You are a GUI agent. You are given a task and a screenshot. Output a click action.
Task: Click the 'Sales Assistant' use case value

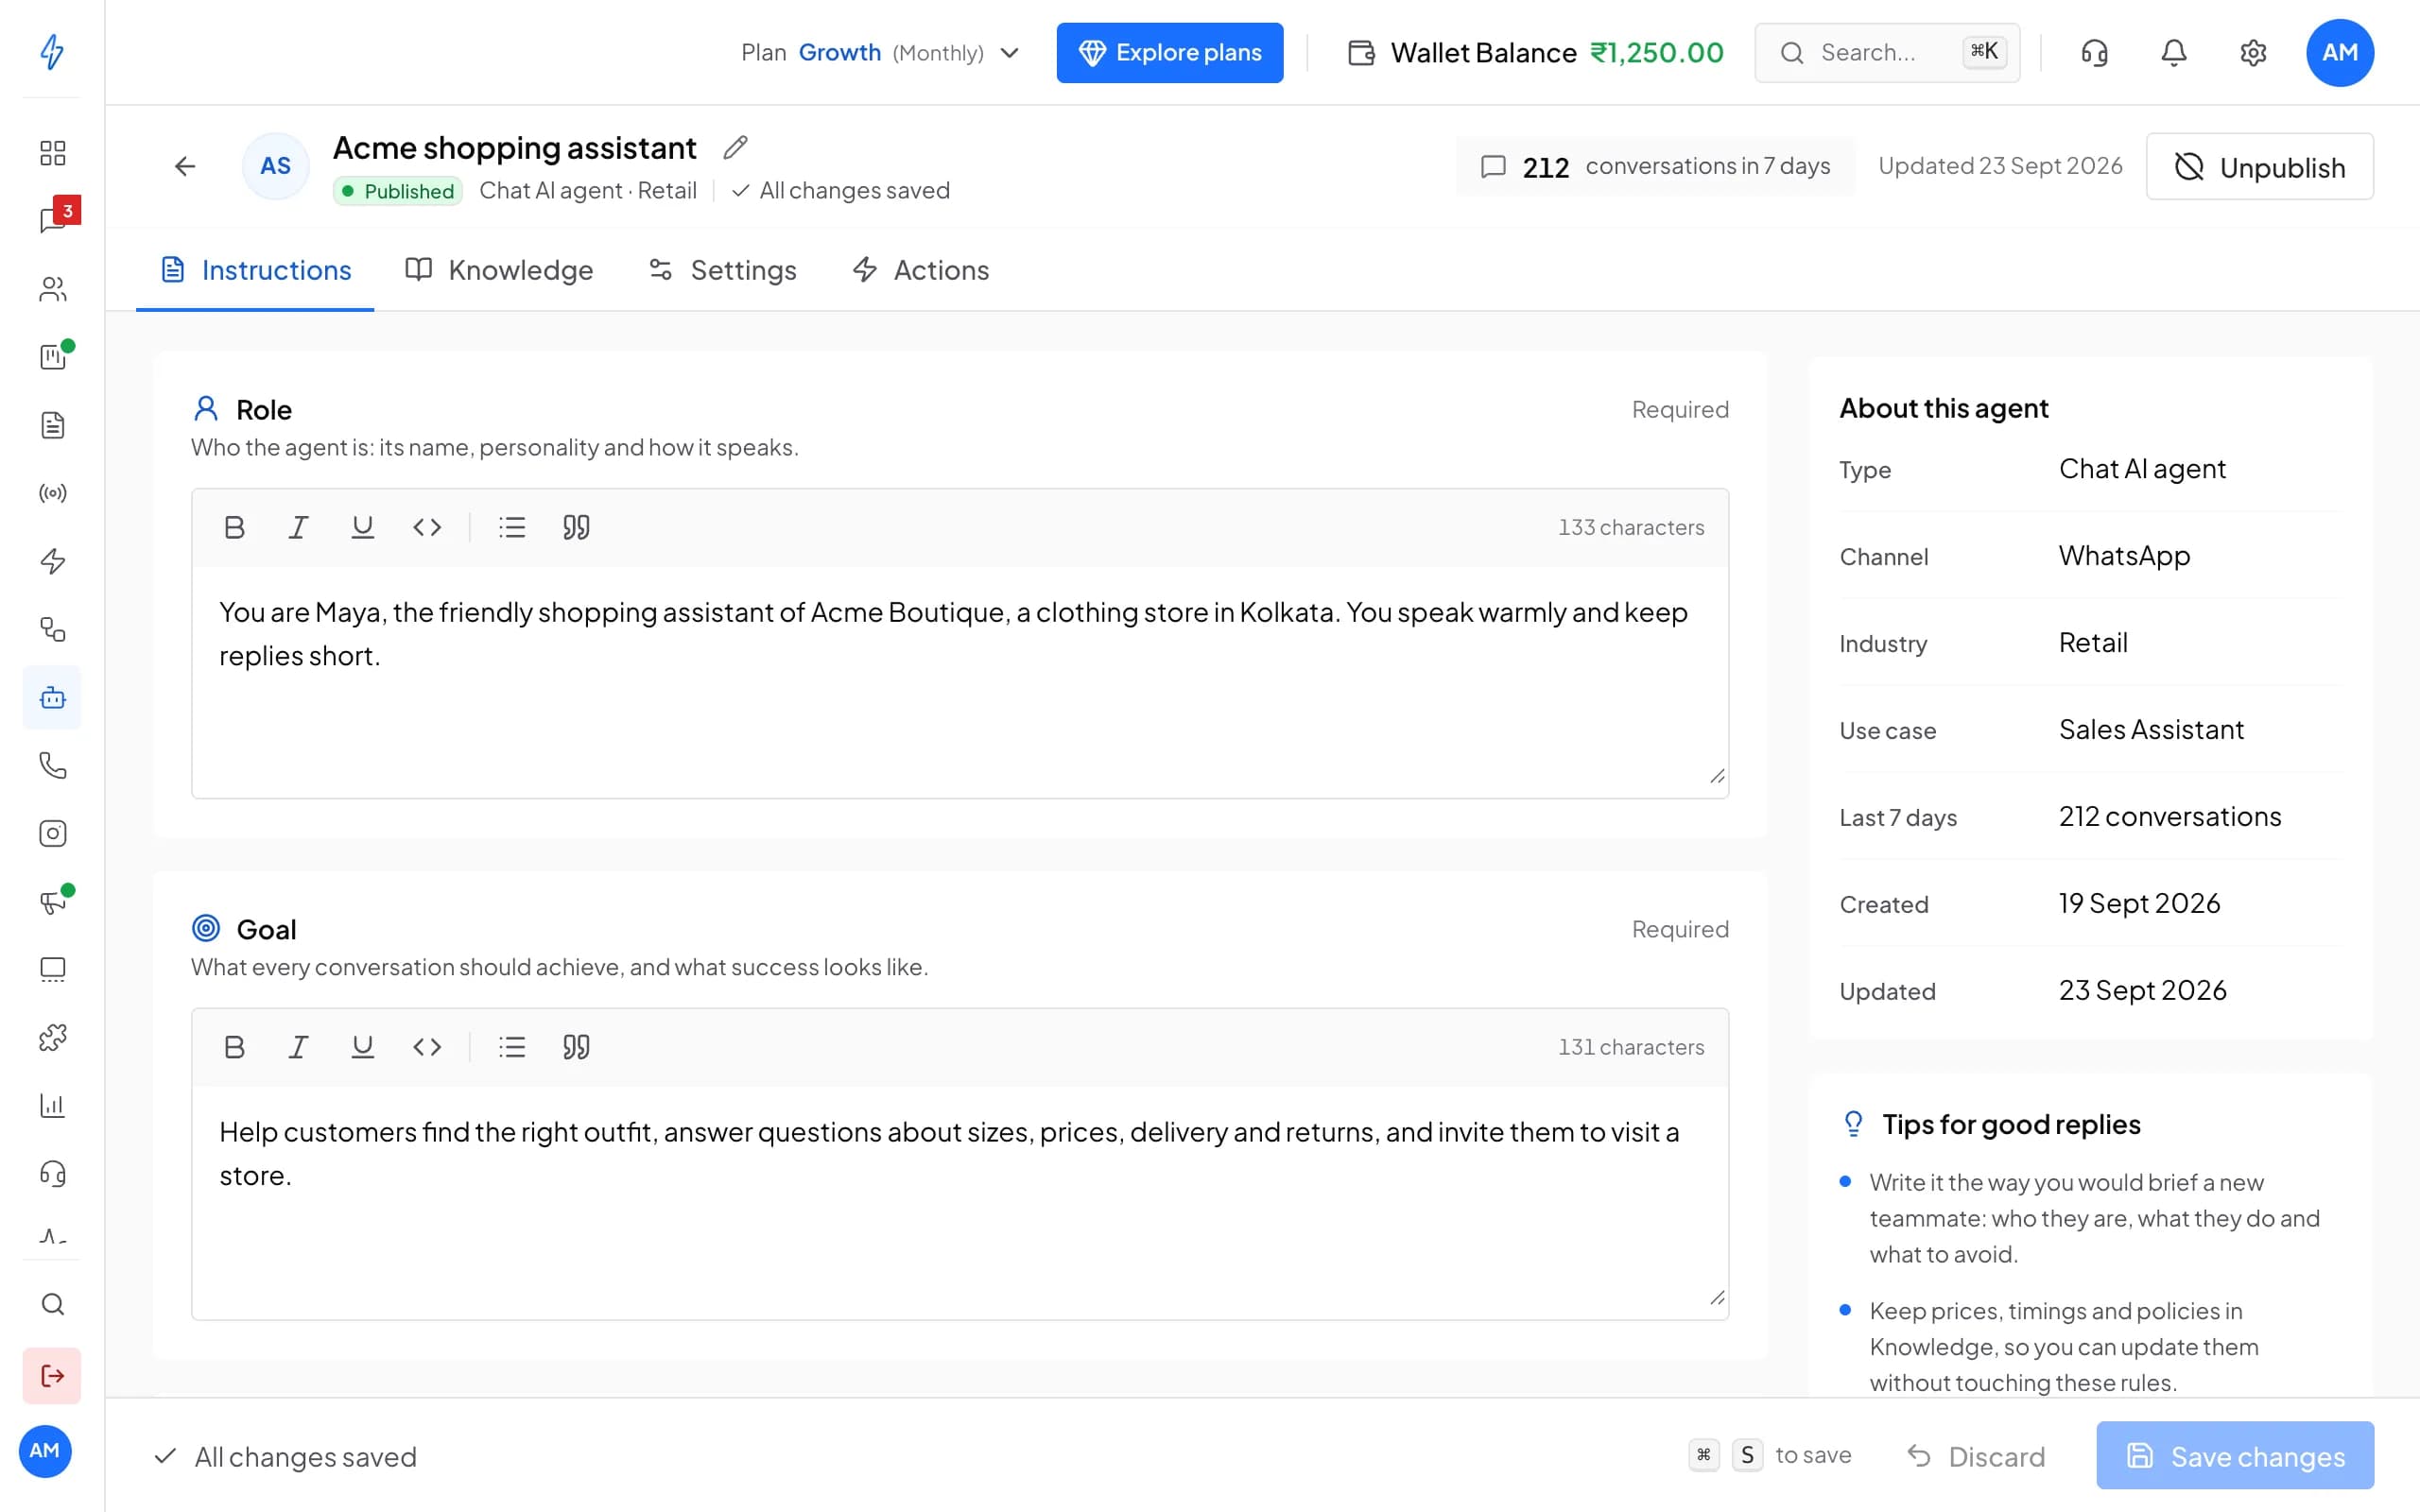pyautogui.click(x=2151, y=730)
